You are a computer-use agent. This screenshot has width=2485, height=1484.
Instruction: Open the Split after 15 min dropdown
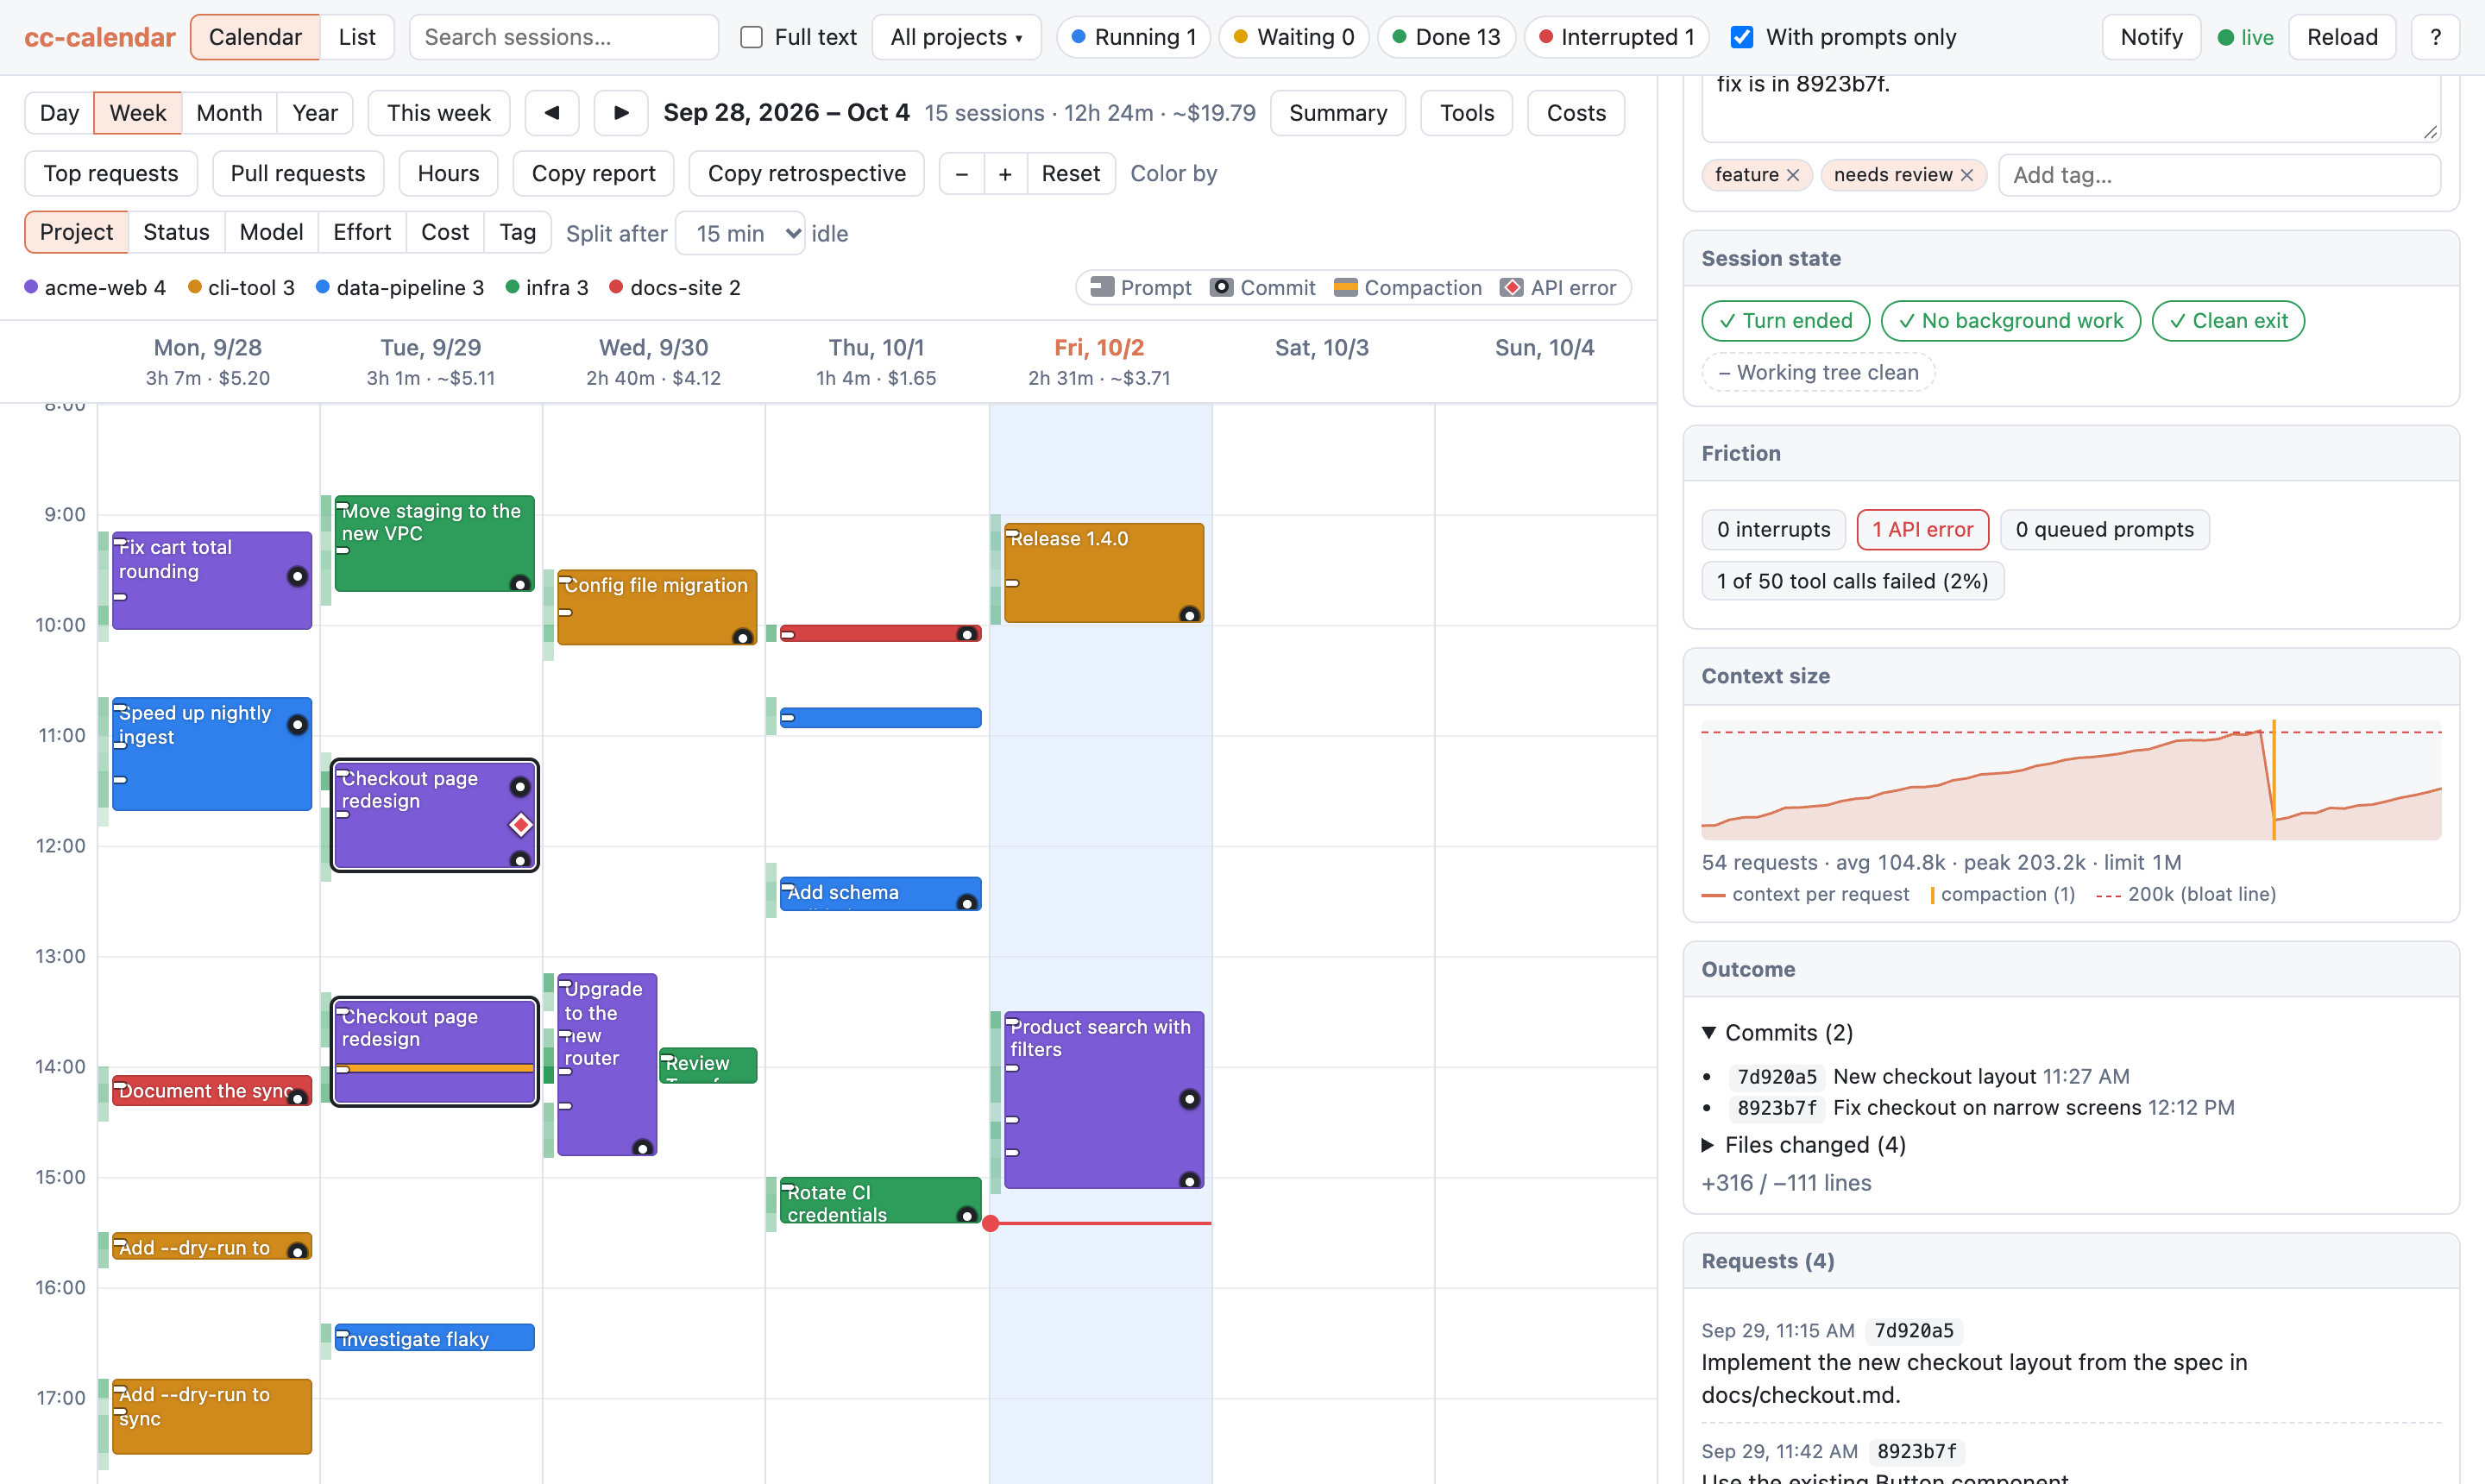coord(740,233)
